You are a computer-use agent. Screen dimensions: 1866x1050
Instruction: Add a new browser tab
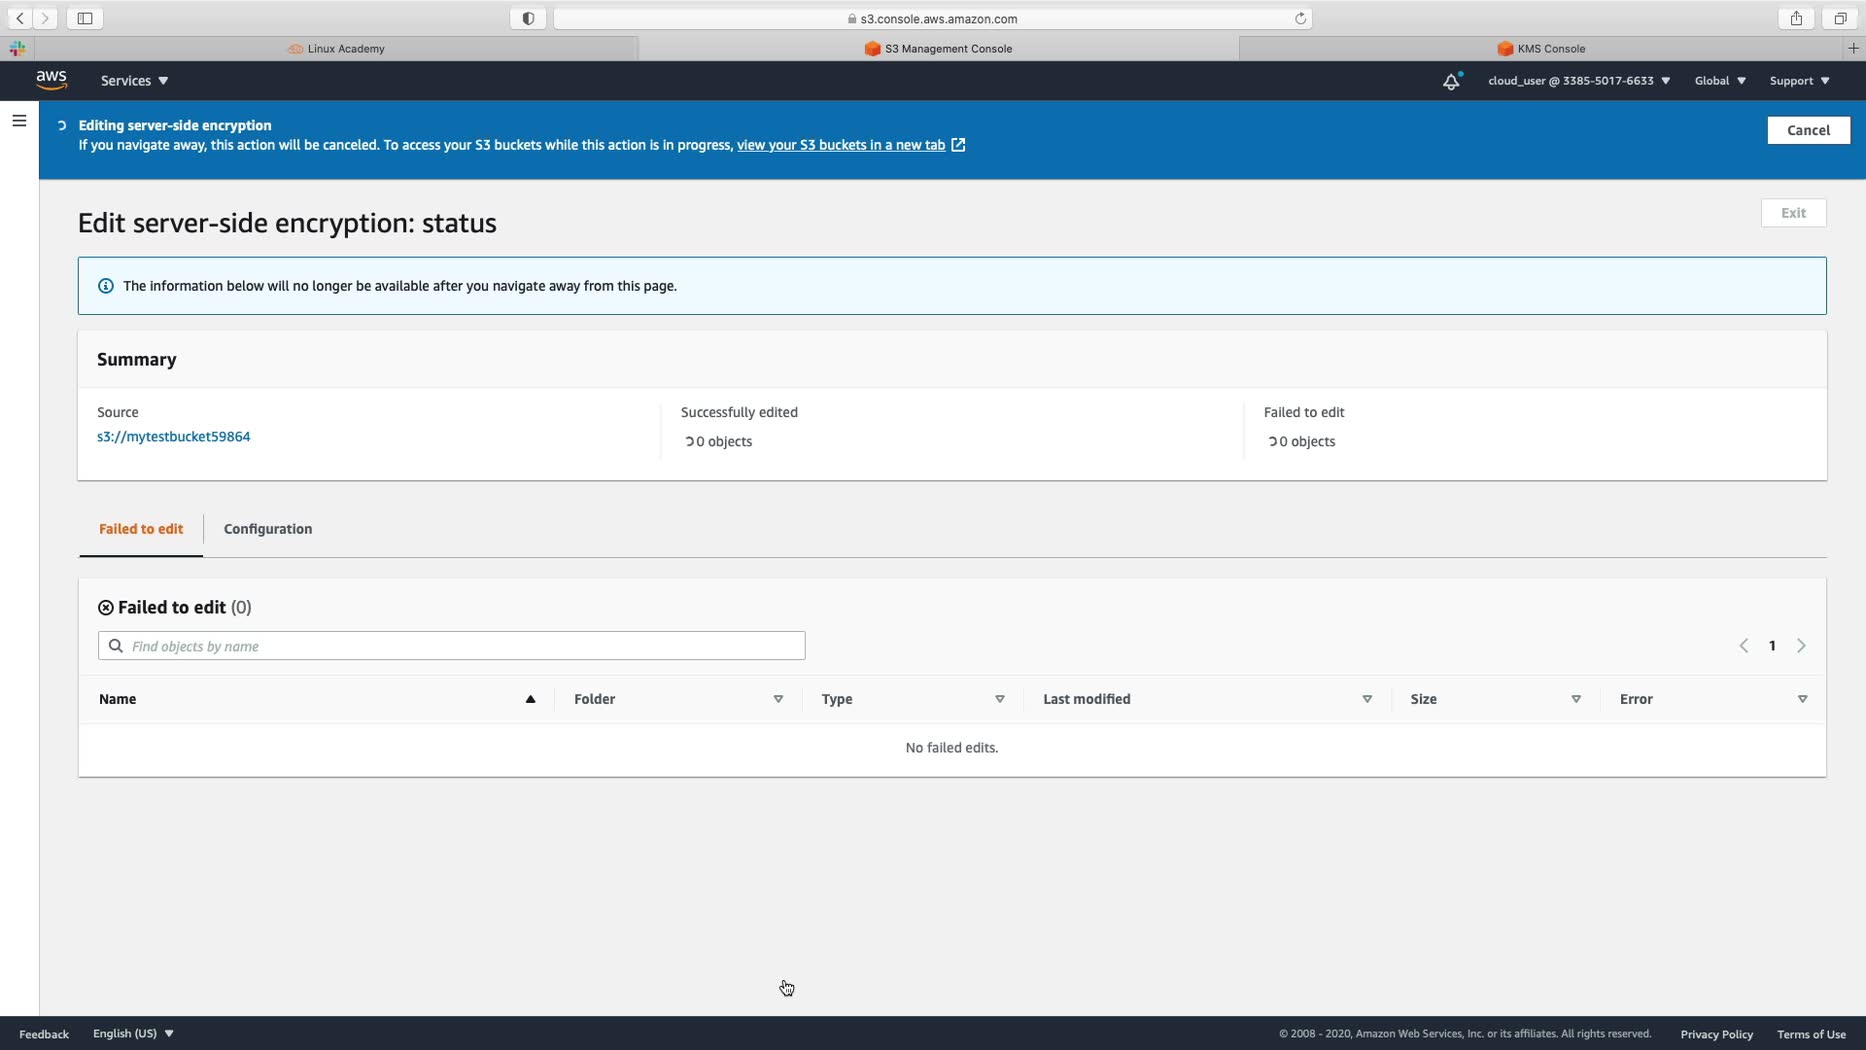tap(1853, 48)
